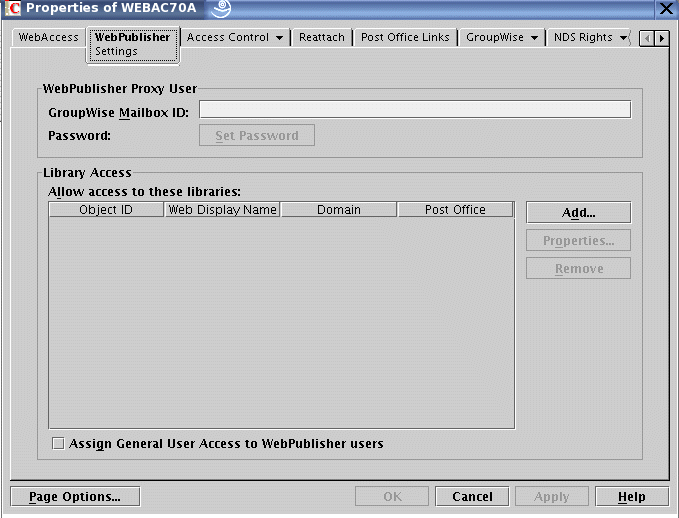Click the Post Office column header
Screen dimensions: 679x518
[455, 210]
